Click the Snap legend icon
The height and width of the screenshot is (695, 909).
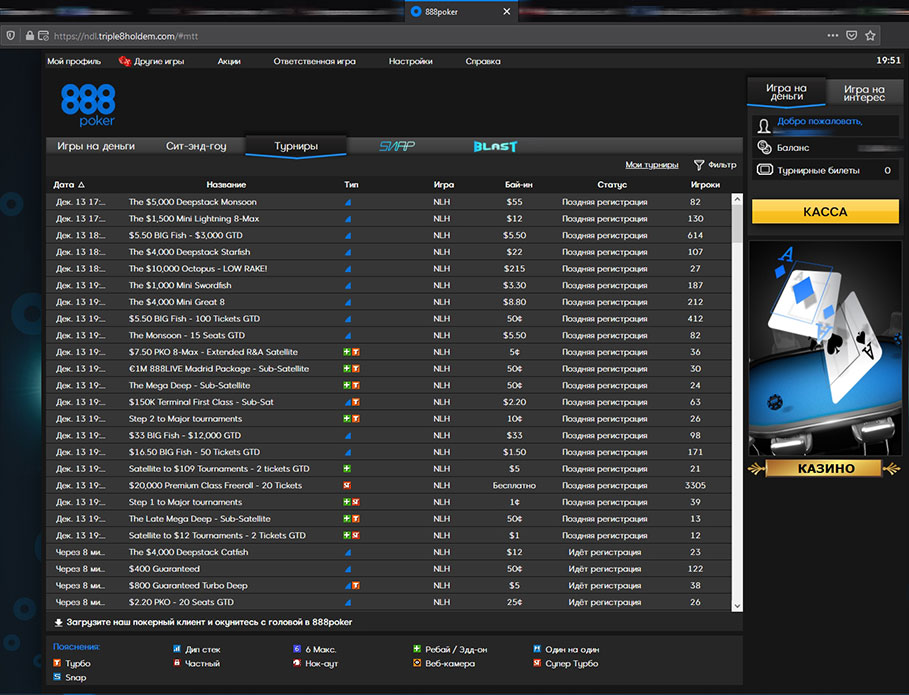point(57,677)
